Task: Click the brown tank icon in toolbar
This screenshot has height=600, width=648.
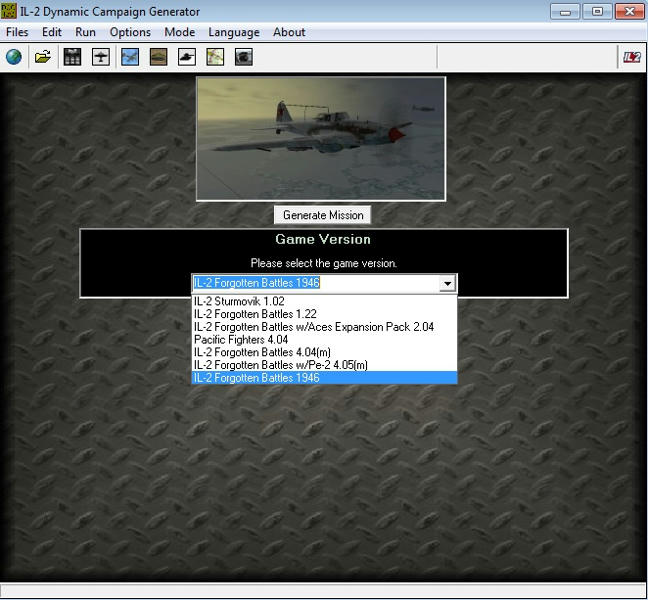Action: click(158, 57)
